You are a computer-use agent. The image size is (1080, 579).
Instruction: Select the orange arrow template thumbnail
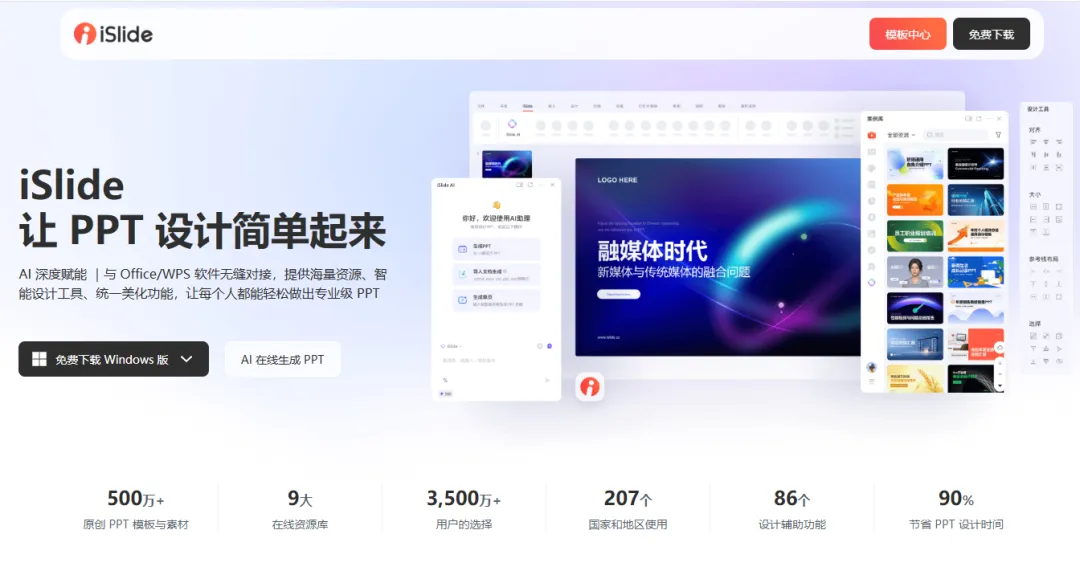[x=975, y=235]
